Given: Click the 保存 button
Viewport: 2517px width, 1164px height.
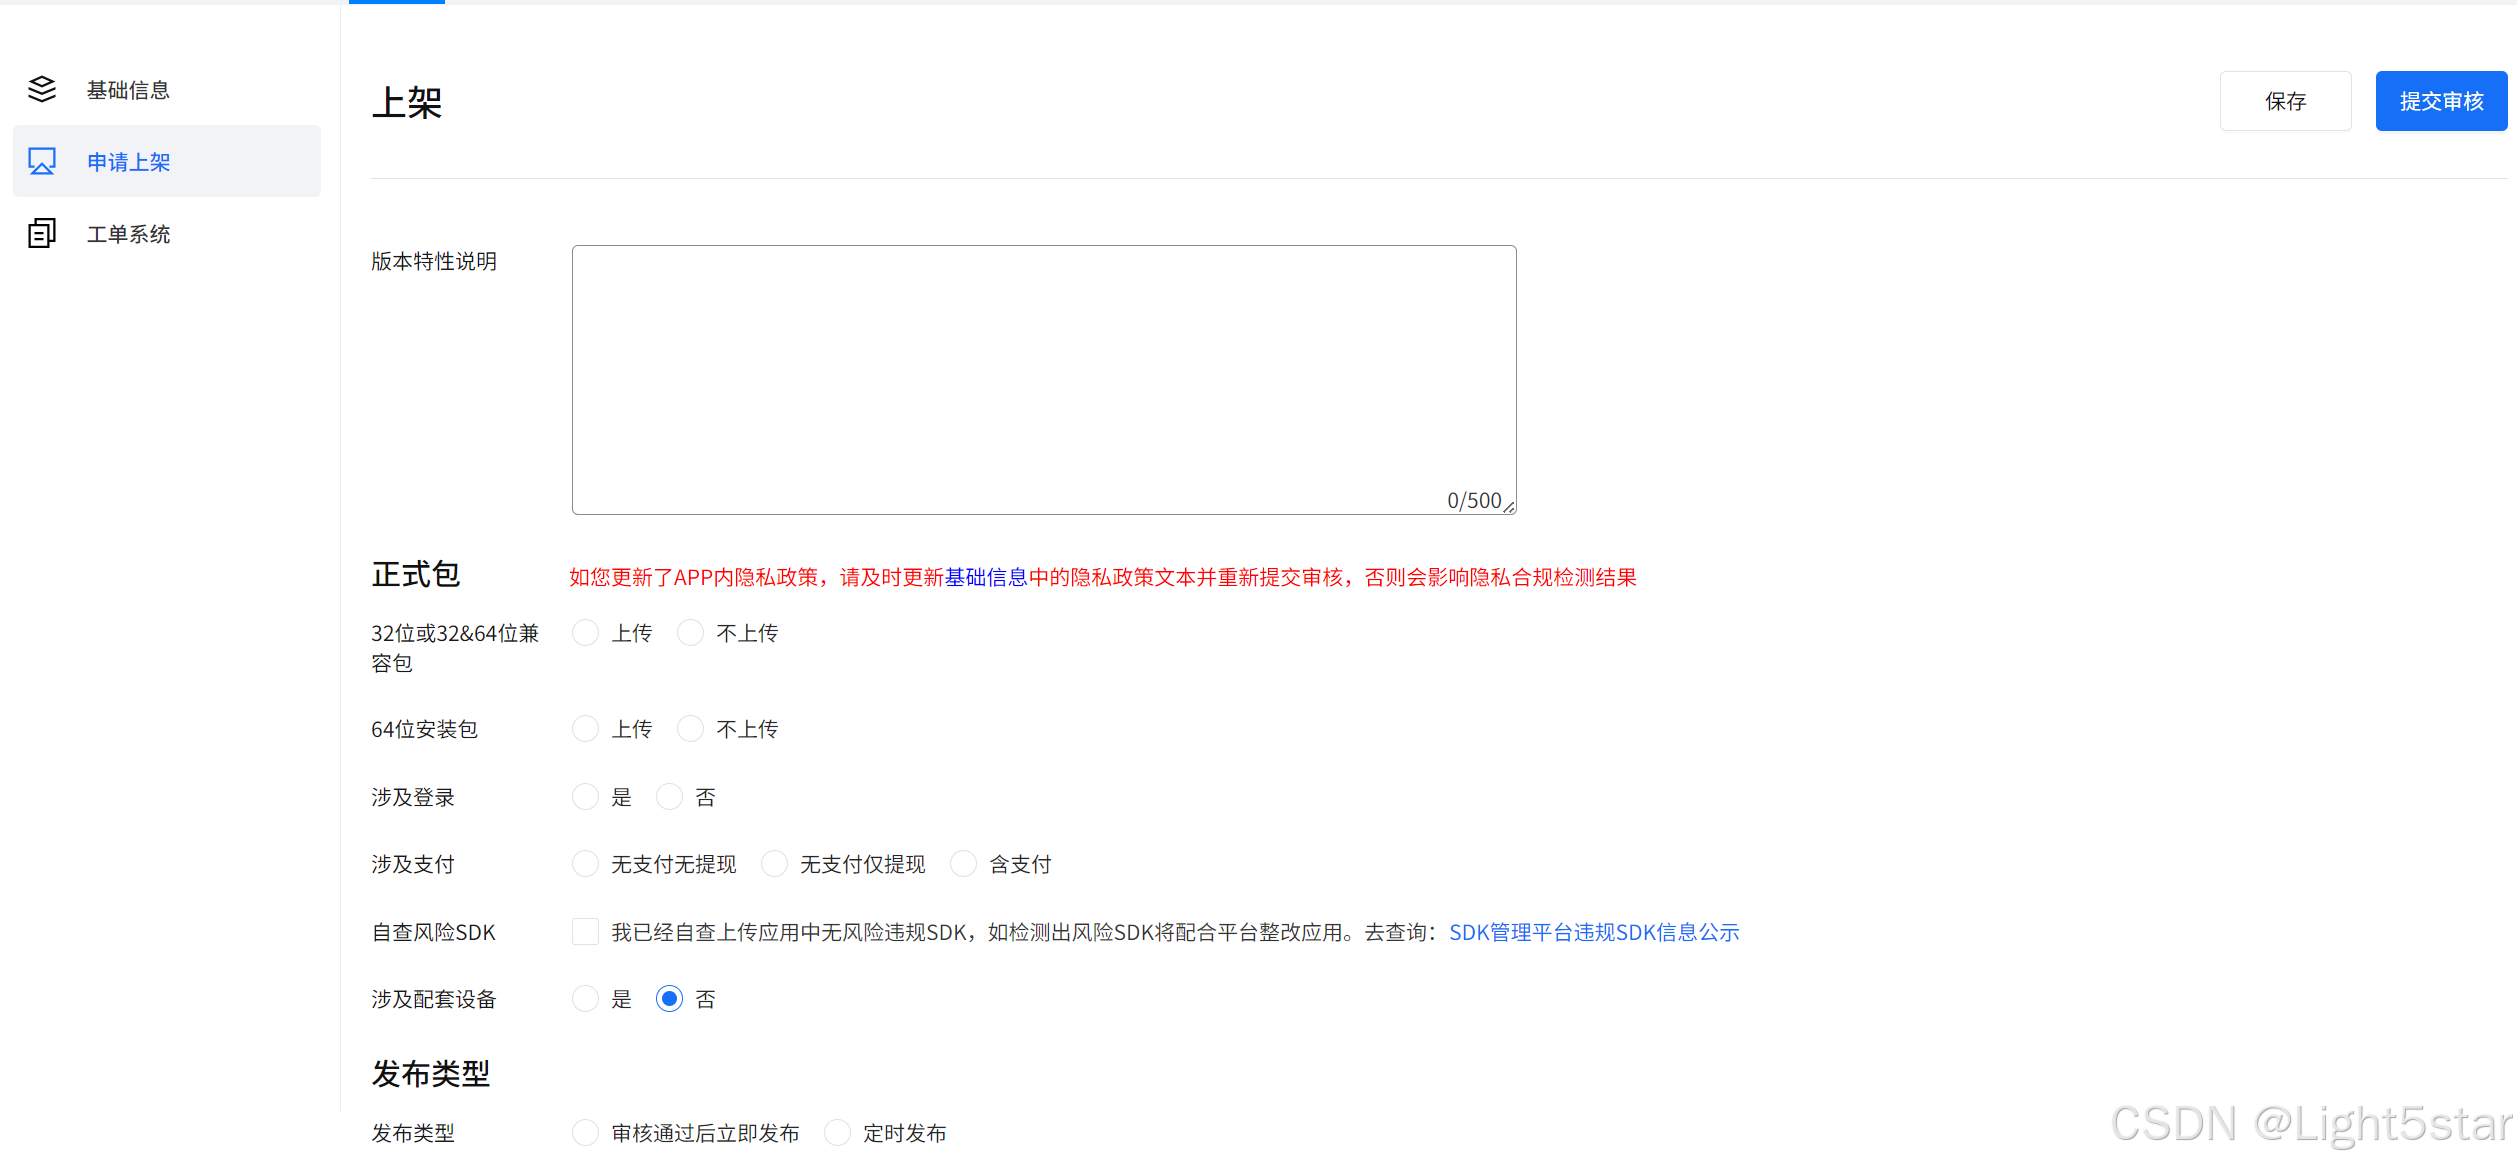Looking at the screenshot, I should (2285, 101).
